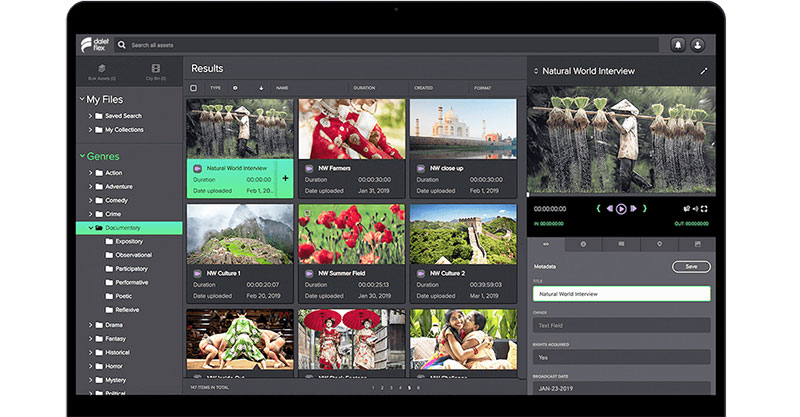Click the Owner text field
The image size is (800, 417).
[x=621, y=325]
